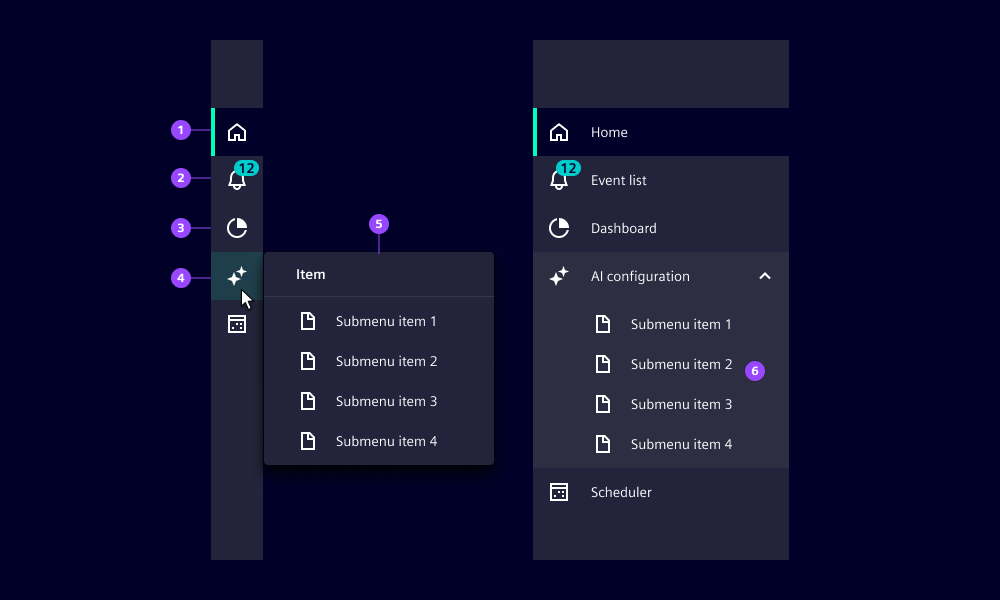
Task: Open notifications via the bell icon
Action: [x=237, y=179]
